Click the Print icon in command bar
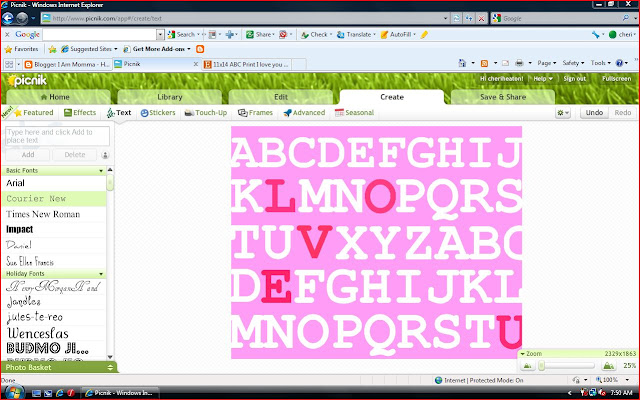Viewport: 640px width, 400px height. [519, 63]
